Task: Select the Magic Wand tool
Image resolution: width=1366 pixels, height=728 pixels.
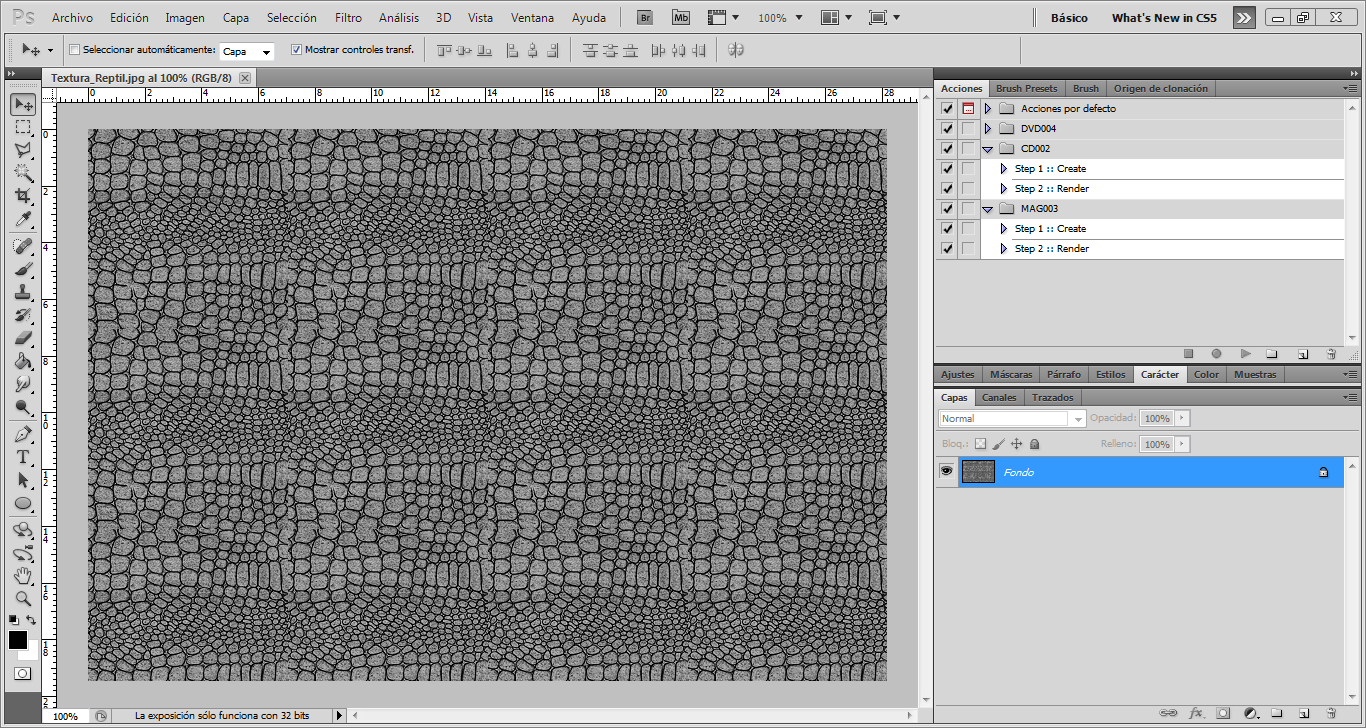Action: [x=23, y=173]
